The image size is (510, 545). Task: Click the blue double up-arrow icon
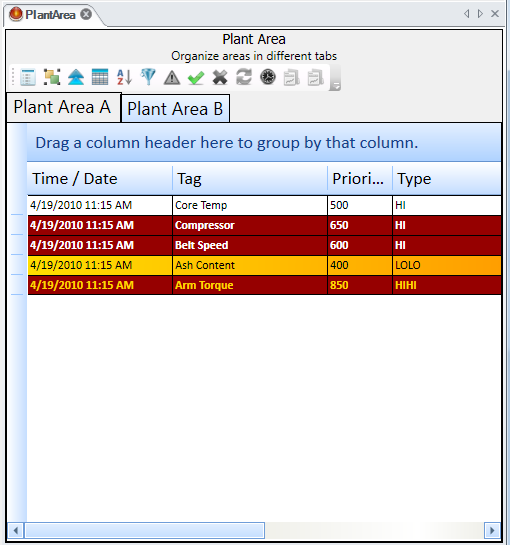click(76, 77)
